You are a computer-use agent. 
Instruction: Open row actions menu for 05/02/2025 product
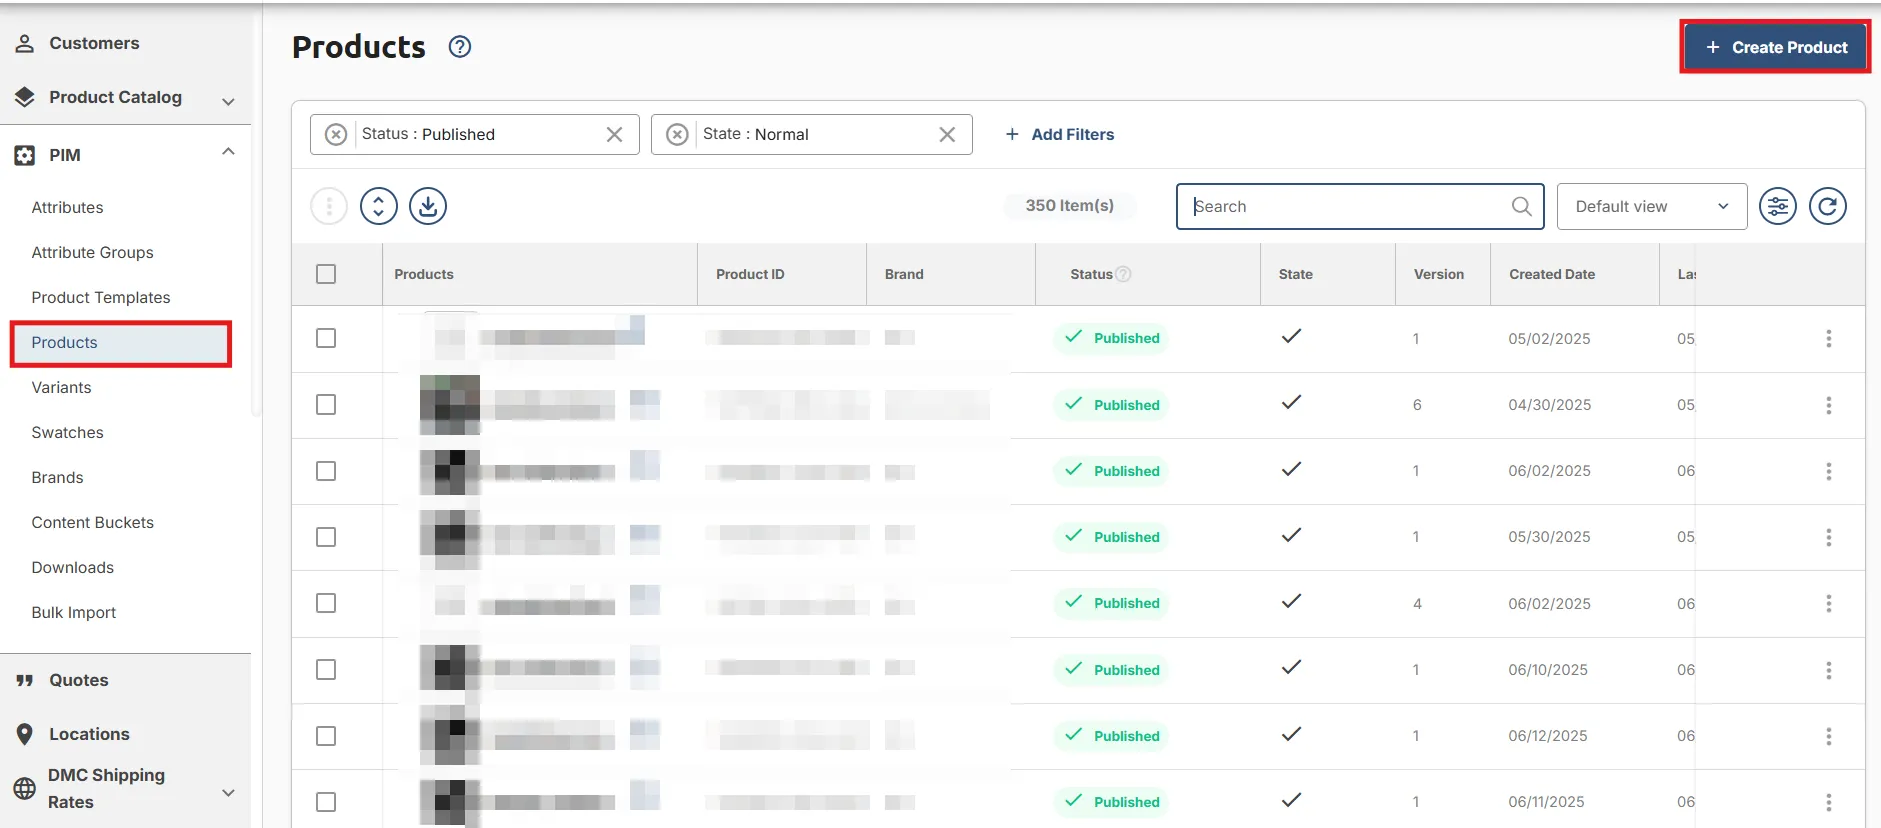1829,339
